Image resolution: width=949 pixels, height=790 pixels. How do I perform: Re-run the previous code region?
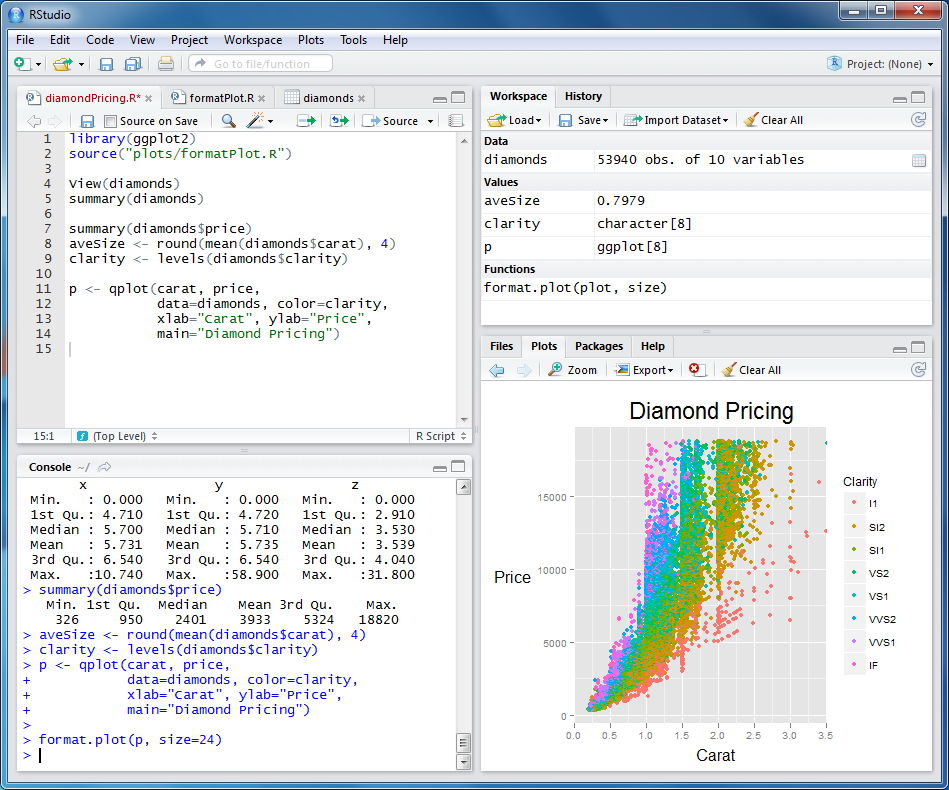[339, 120]
